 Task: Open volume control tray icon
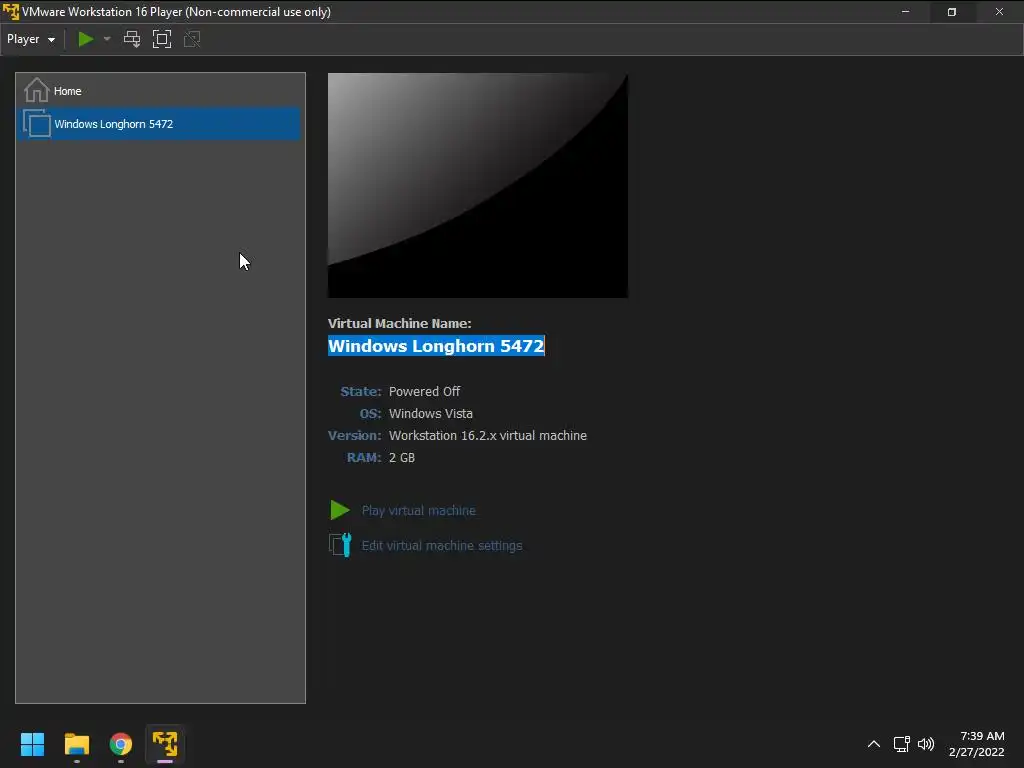tap(926, 744)
